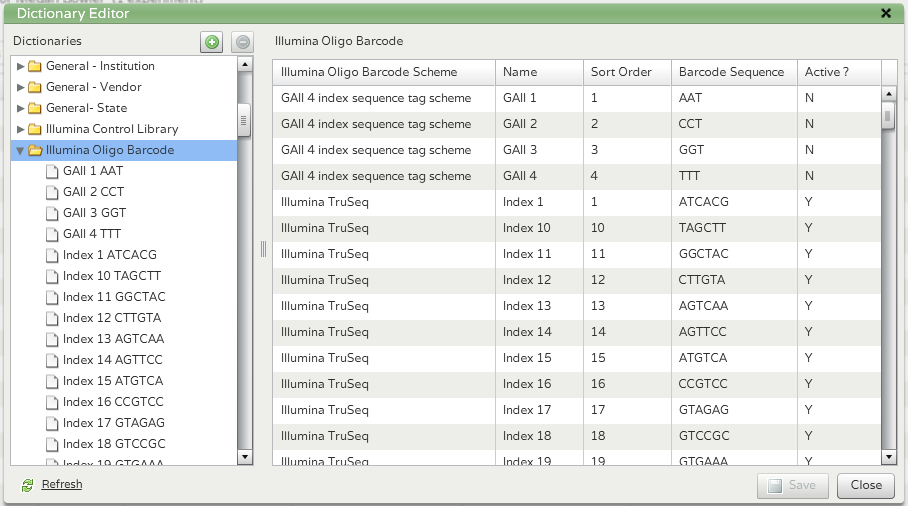Sort by the Illumina Oligo Barcode Scheme column

(x=383, y=72)
